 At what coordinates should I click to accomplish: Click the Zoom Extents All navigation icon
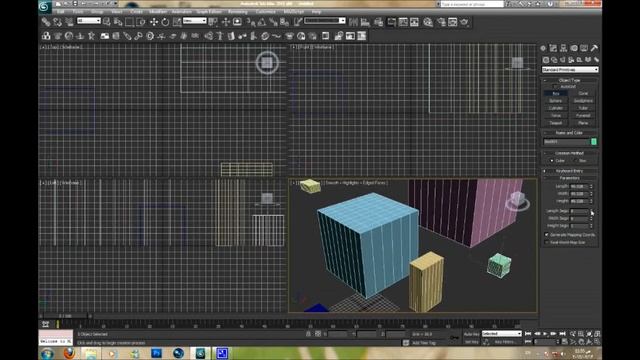point(597,334)
